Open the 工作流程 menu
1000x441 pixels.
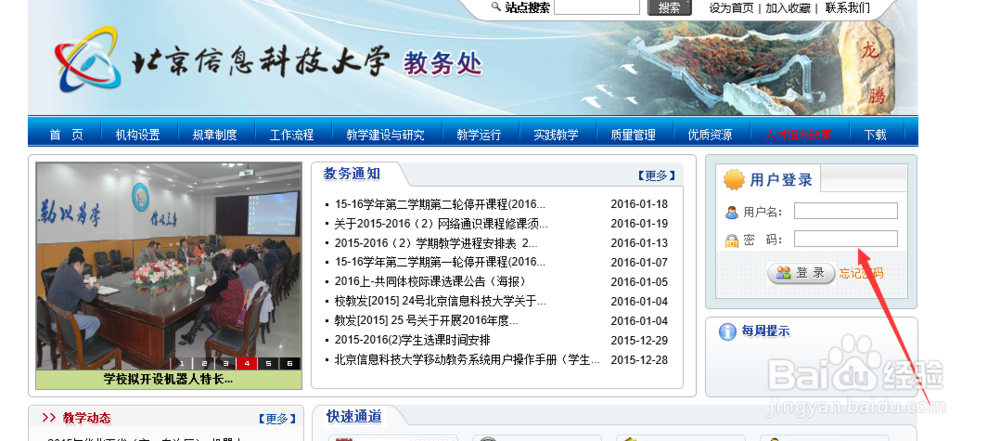pos(291,135)
